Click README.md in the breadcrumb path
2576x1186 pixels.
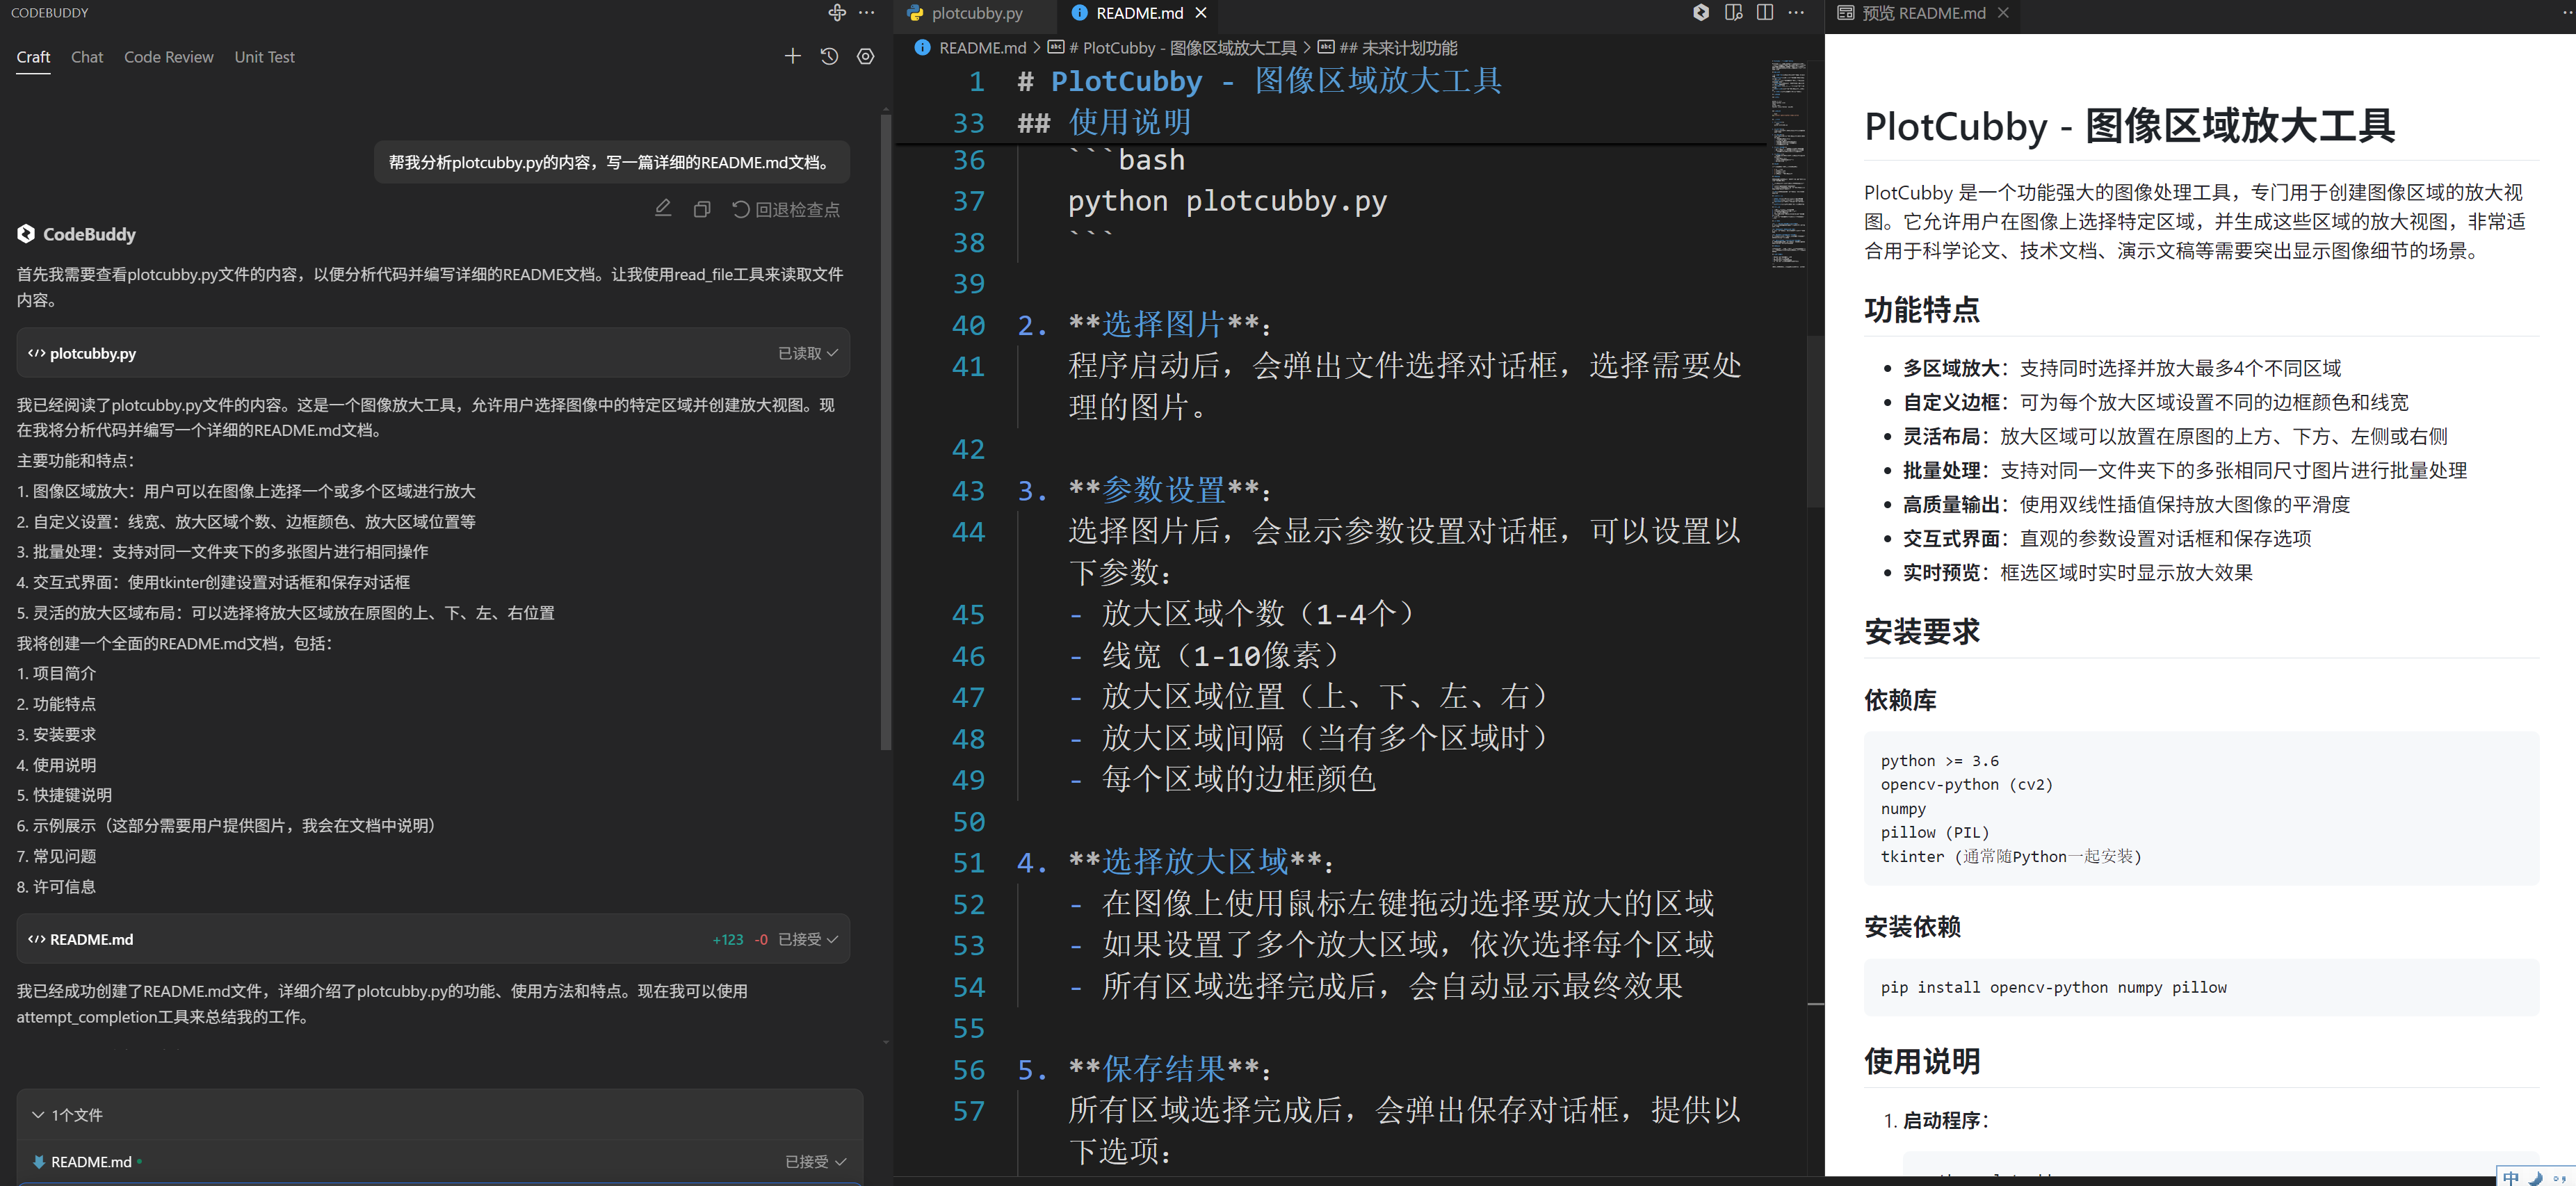tap(982, 48)
